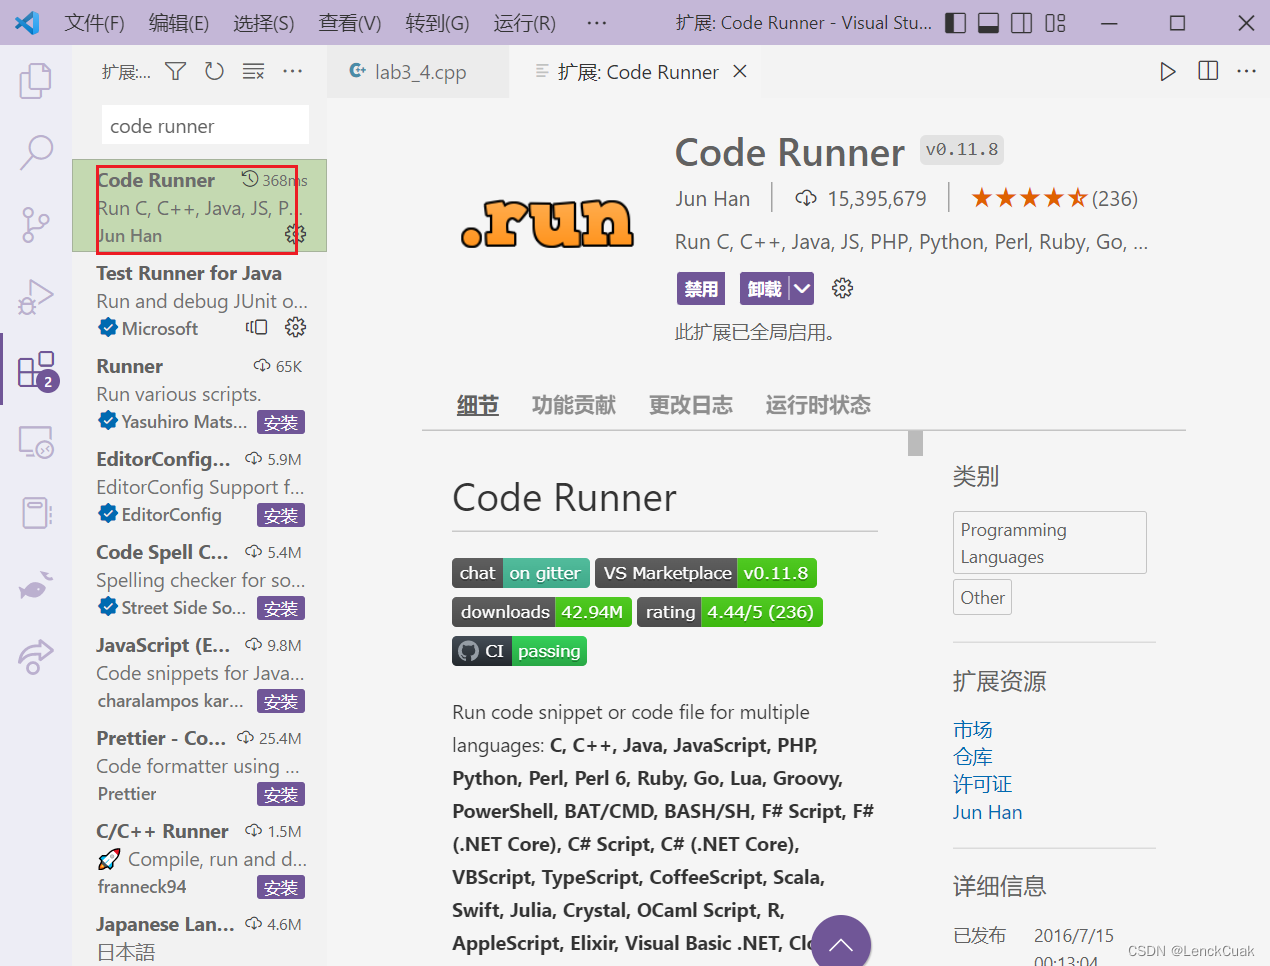Click the extensions search input field
This screenshot has width=1270, height=966.
pos(205,126)
